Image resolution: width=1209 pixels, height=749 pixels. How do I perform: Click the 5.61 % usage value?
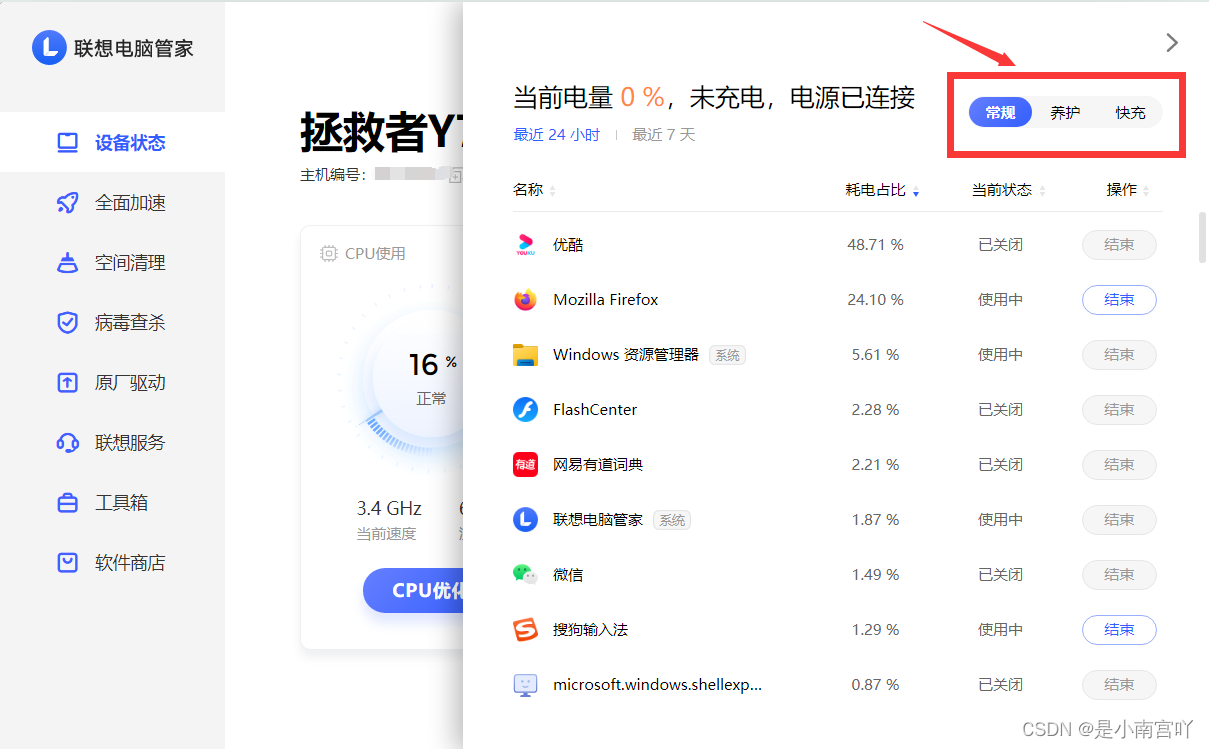[x=875, y=355]
